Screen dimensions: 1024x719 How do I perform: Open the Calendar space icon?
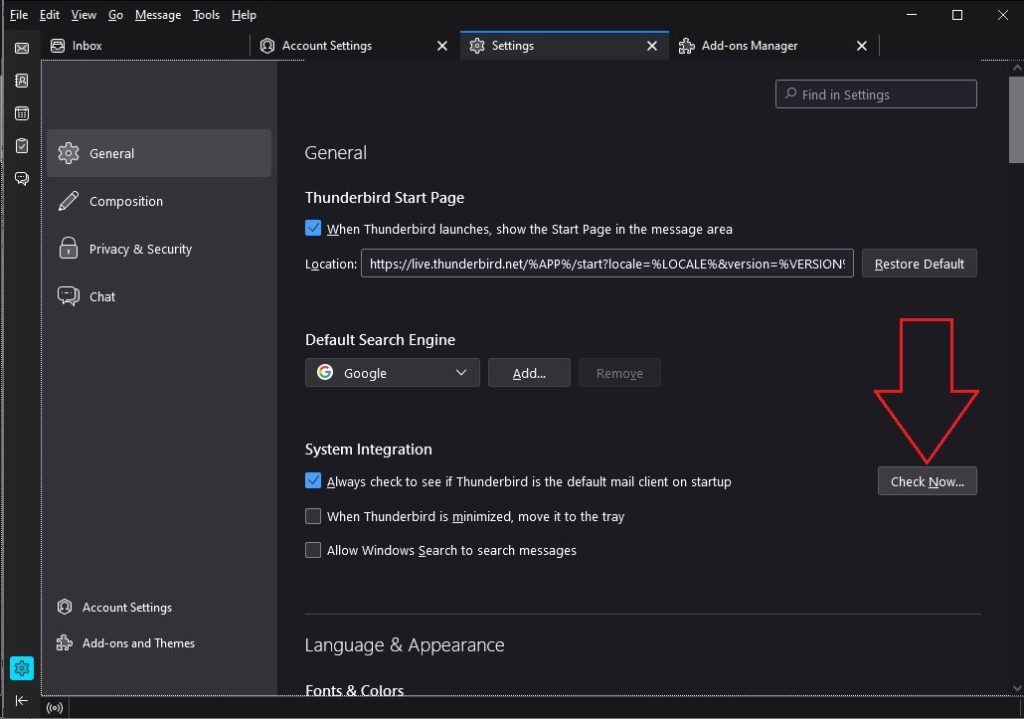pos(21,114)
